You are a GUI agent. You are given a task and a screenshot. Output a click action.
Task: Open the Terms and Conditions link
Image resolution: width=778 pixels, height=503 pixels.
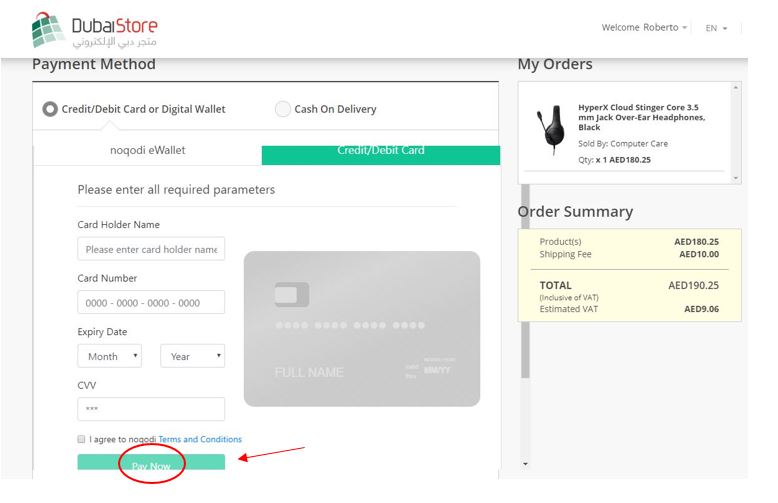(x=200, y=439)
